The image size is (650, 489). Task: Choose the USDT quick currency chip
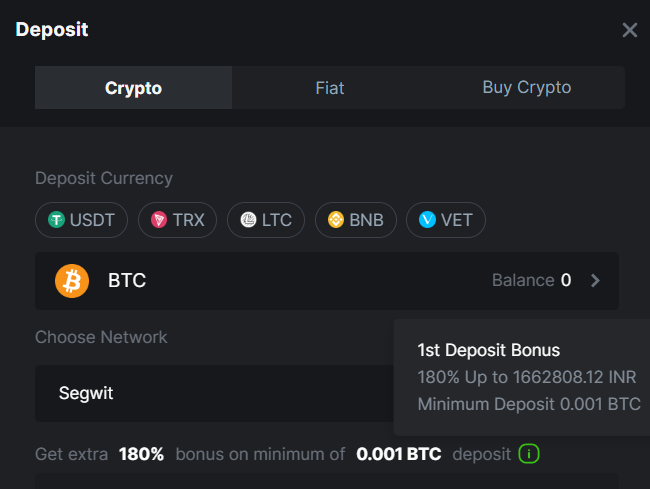coord(82,220)
